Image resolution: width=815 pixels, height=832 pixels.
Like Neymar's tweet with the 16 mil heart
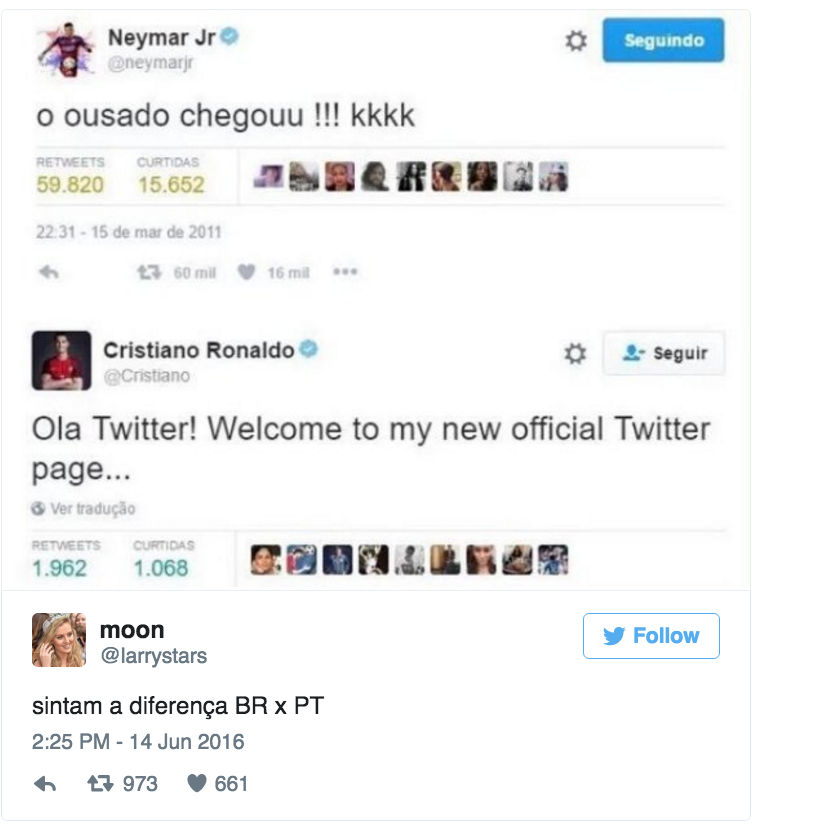[246, 272]
